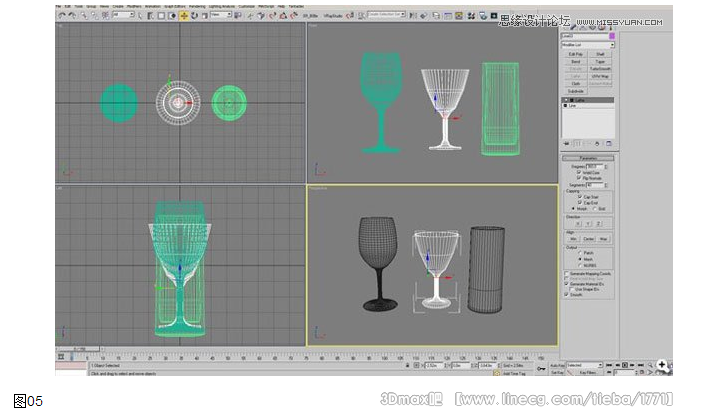This screenshot has width=702, height=416.
Task: Toggle the Cap End checkbox
Action: 580,202
